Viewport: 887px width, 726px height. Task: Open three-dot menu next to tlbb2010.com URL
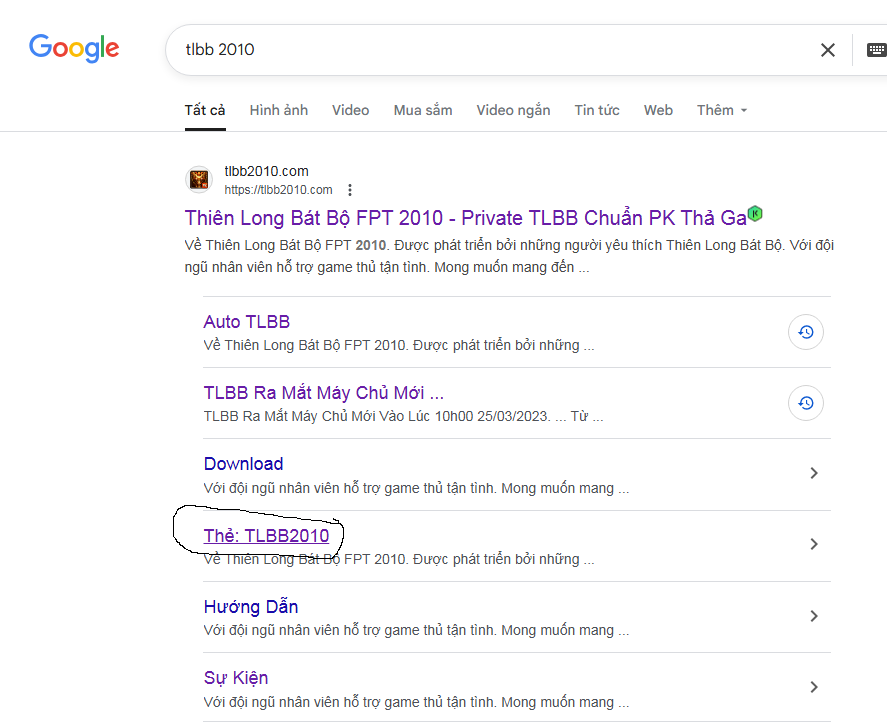350,190
